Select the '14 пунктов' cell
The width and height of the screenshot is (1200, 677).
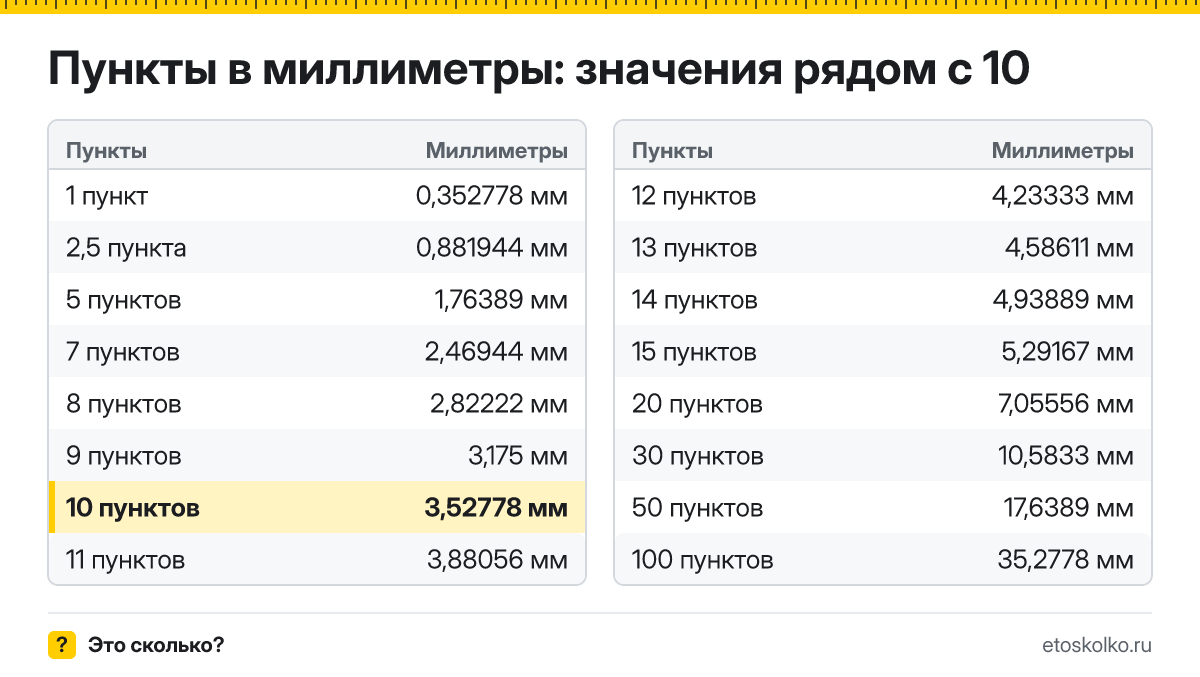(x=695, y=300)
